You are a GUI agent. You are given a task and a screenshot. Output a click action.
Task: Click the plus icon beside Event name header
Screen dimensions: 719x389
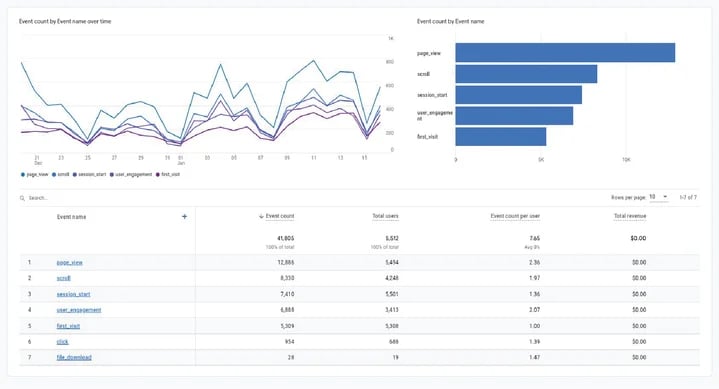[184, 217]
